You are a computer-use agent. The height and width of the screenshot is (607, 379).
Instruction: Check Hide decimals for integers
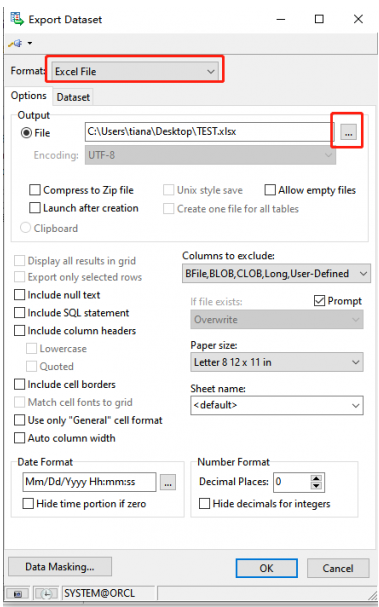(204, 504)
